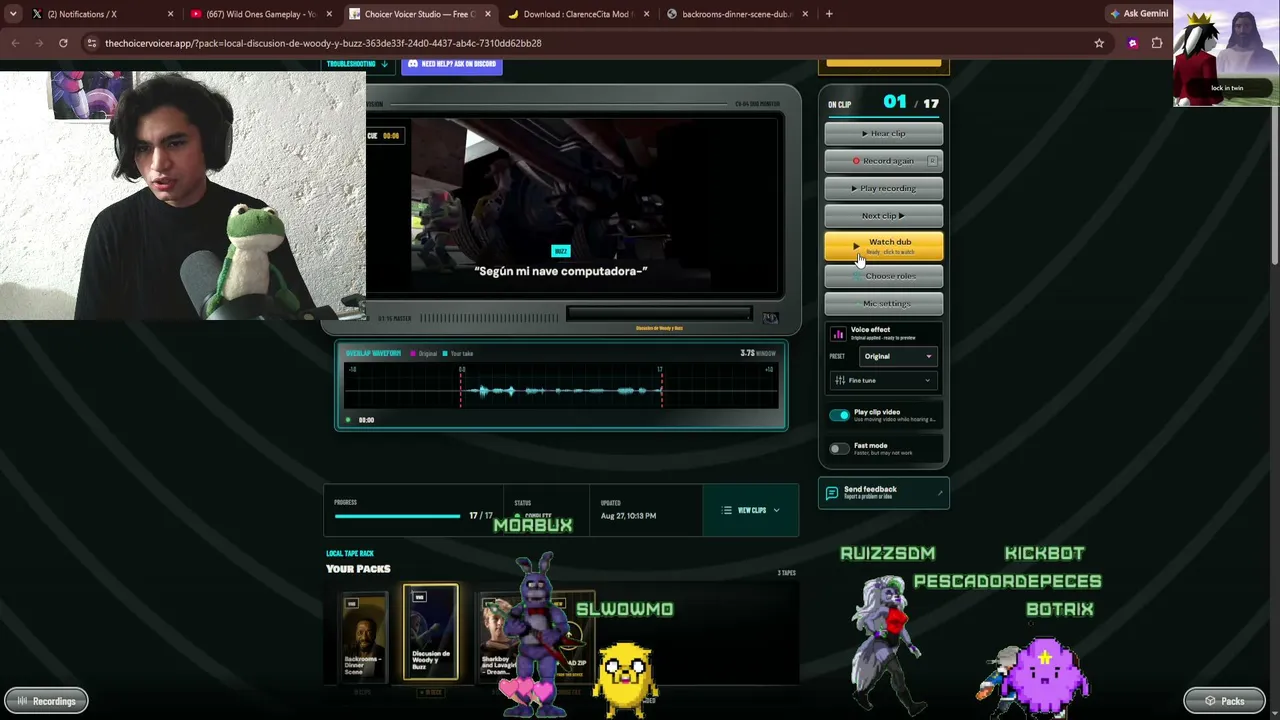Click the 3.7S window label
The image size is (1280, 720).
(757, 353)
